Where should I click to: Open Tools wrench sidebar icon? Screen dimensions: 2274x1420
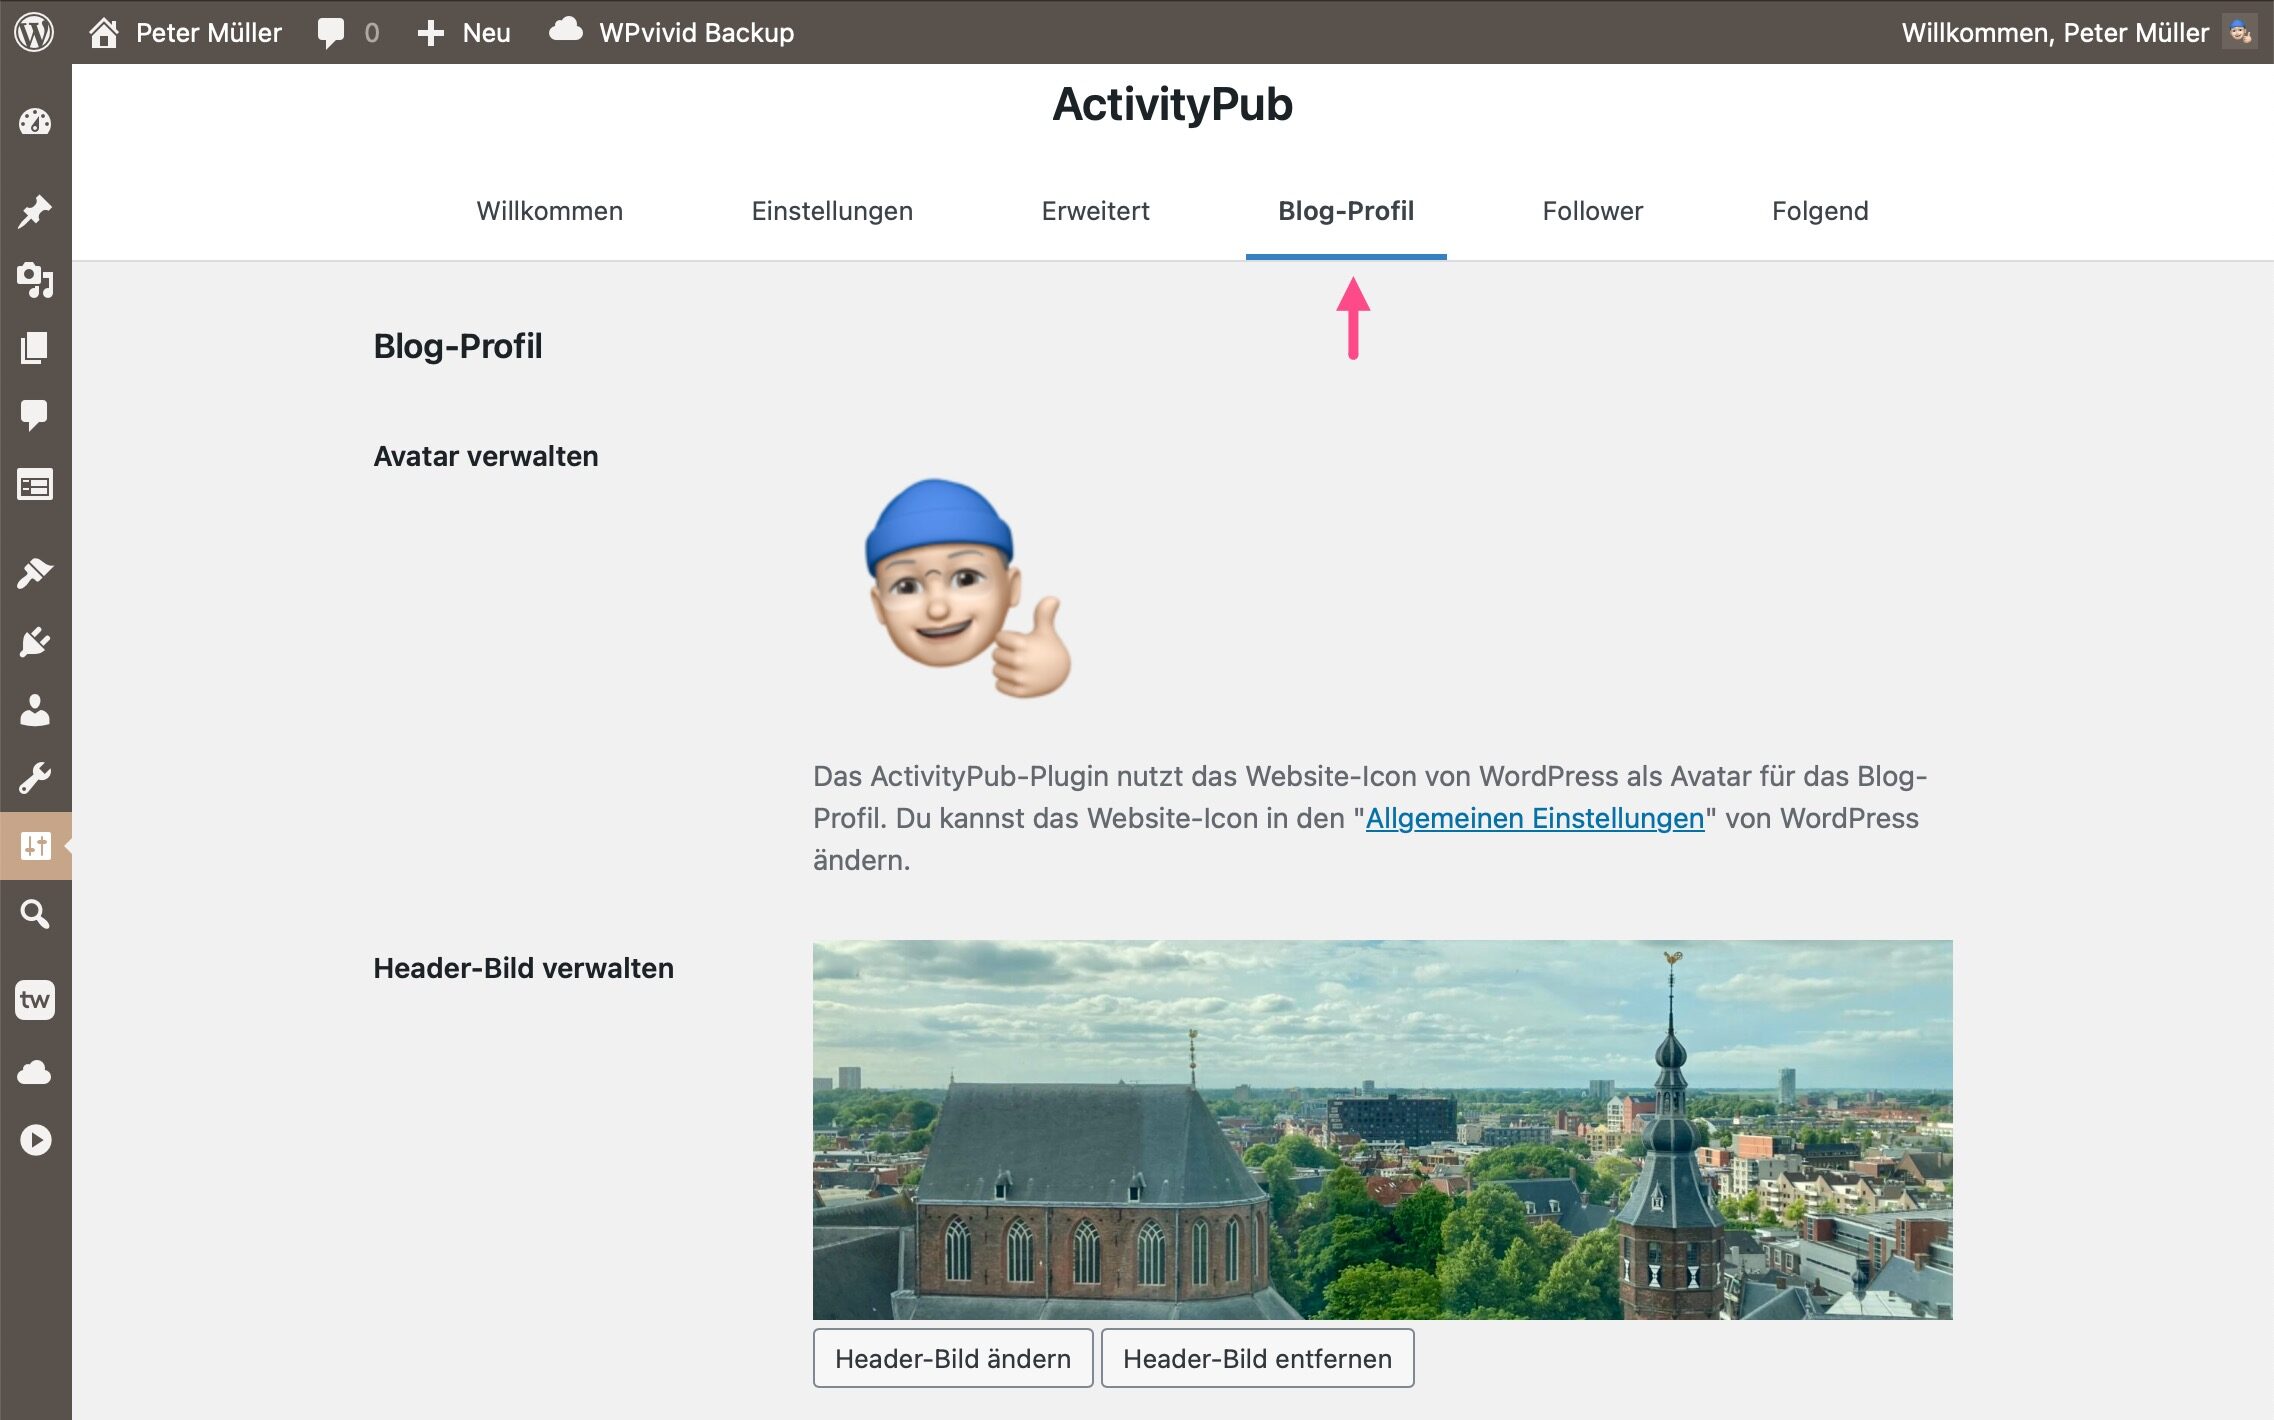click(35, 777)
